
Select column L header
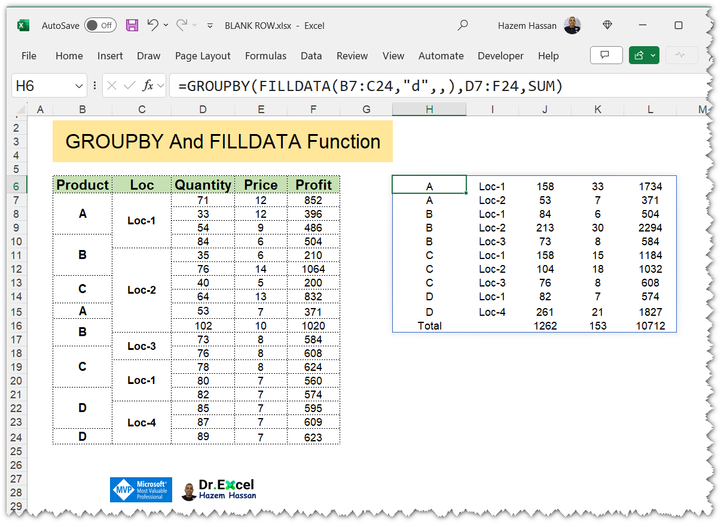click(650, 109)
